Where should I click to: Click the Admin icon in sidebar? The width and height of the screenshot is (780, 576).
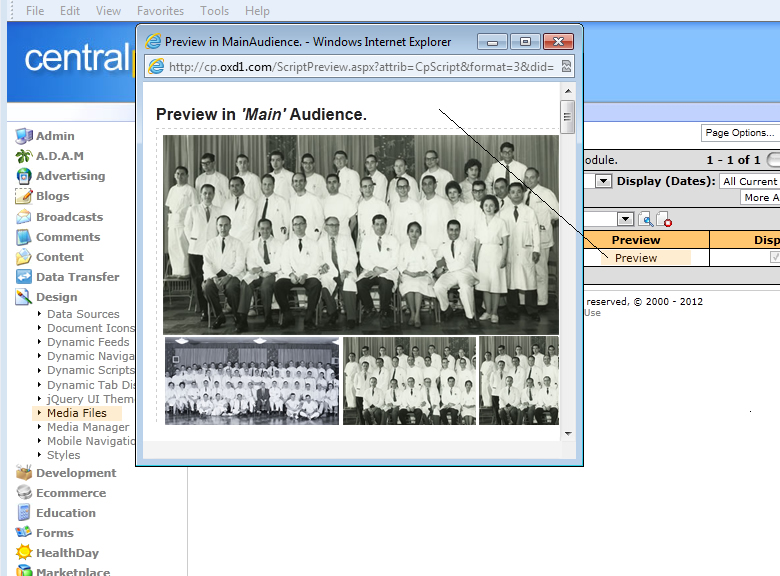pyautogui.click(x=24, y=136)
